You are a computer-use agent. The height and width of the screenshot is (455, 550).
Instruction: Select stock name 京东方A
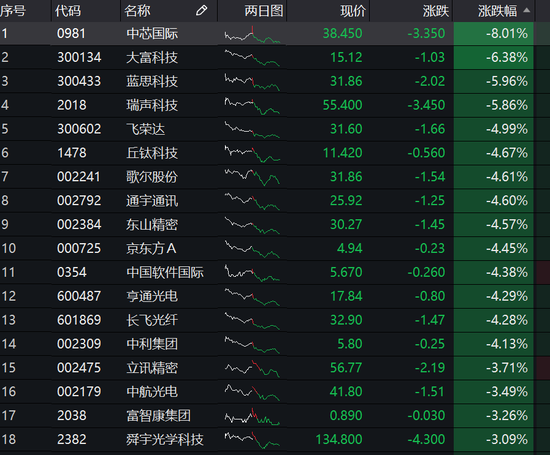pos(151,248)
